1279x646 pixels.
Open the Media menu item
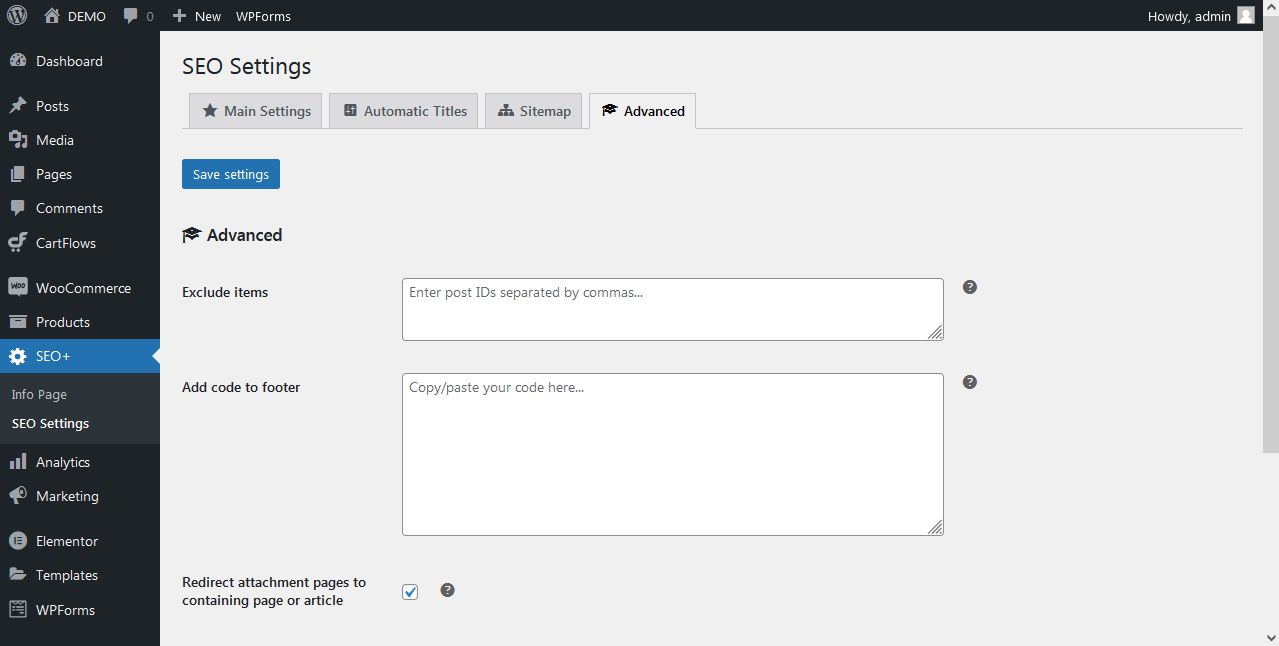(x=80, y=140)
